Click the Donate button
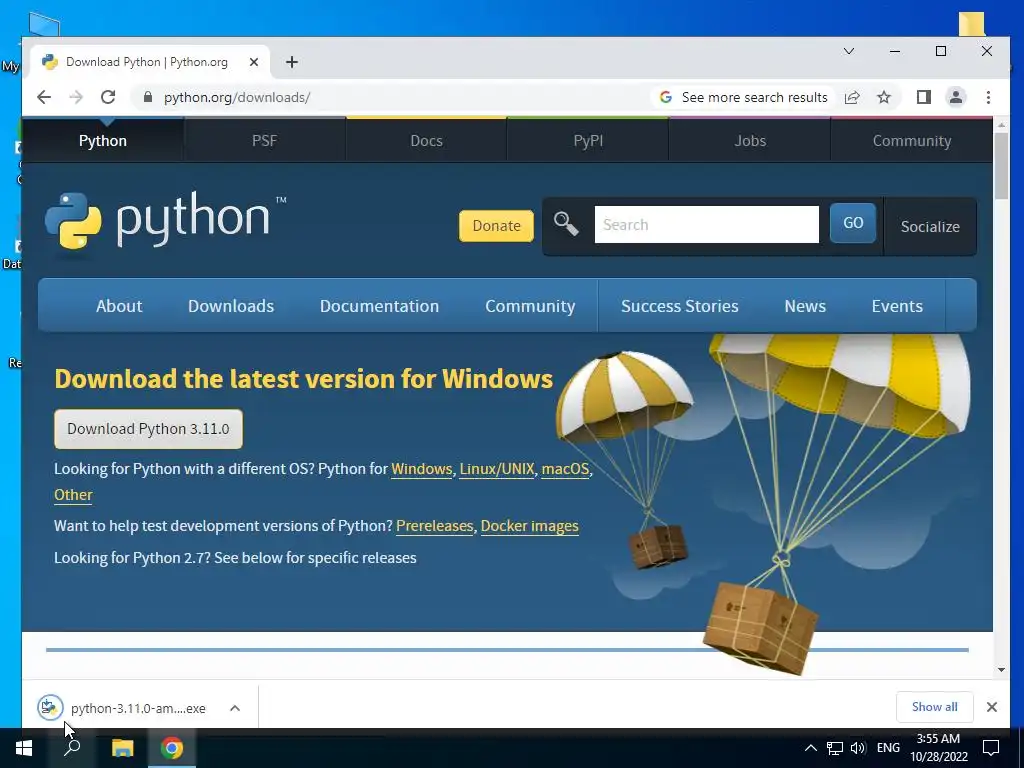 (496, 225)
